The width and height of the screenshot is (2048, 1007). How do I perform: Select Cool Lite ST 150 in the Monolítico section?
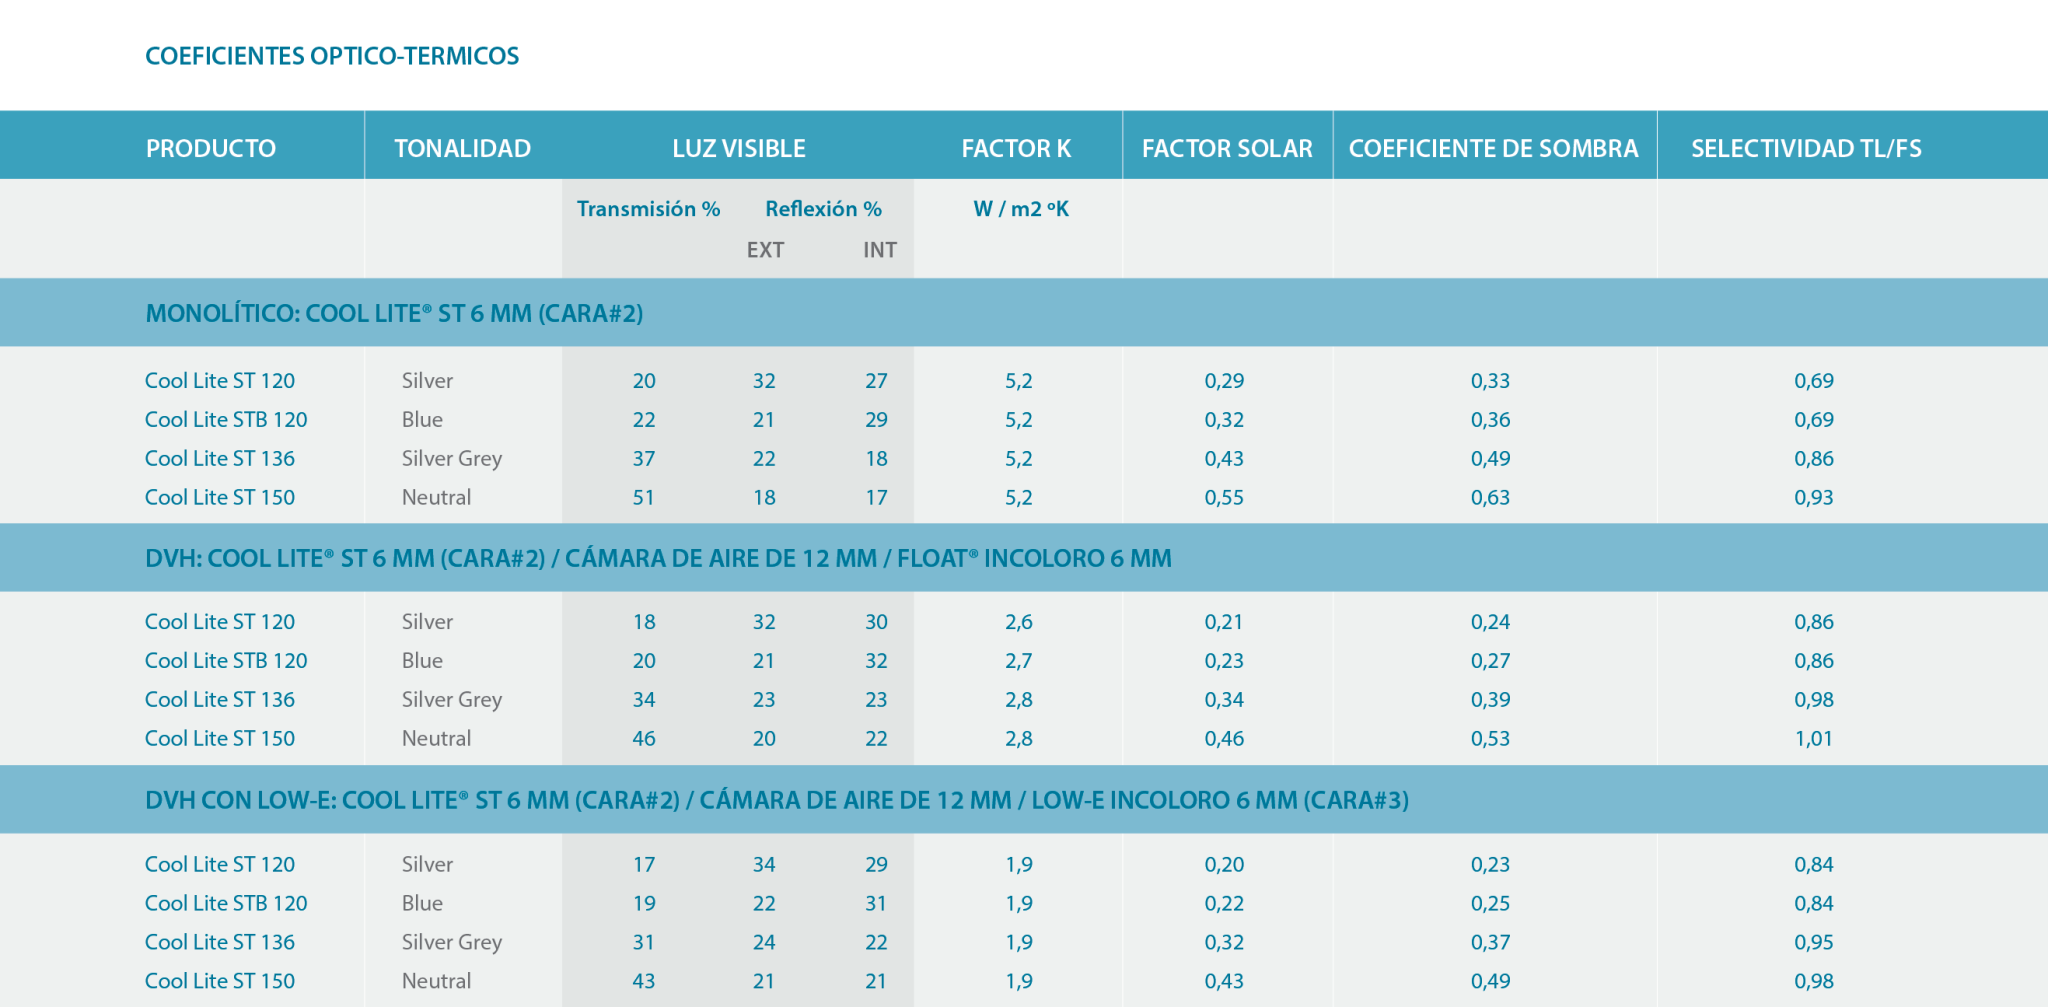220,498
